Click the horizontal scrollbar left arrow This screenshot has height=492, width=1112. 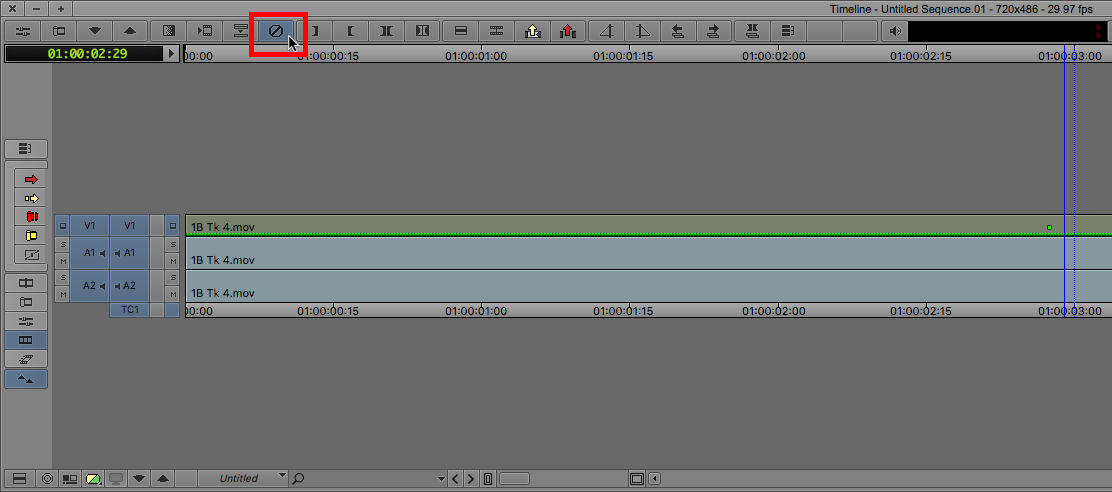653,479
